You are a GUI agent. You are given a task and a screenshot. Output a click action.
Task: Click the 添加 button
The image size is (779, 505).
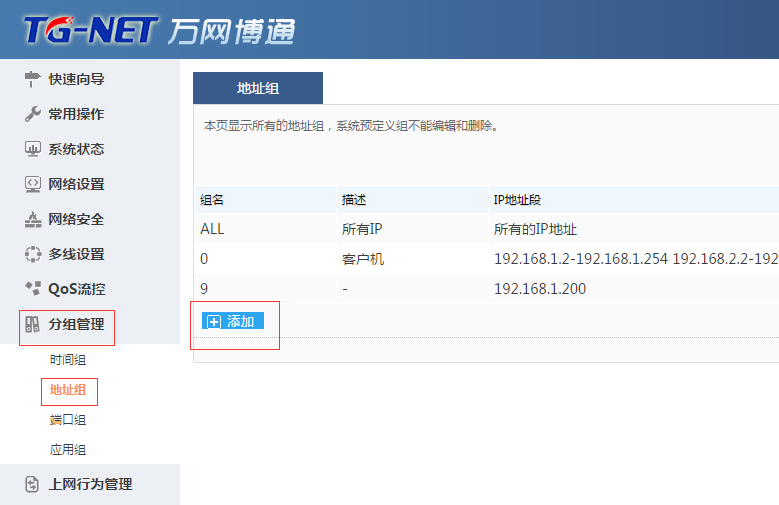tap(233, 321)
